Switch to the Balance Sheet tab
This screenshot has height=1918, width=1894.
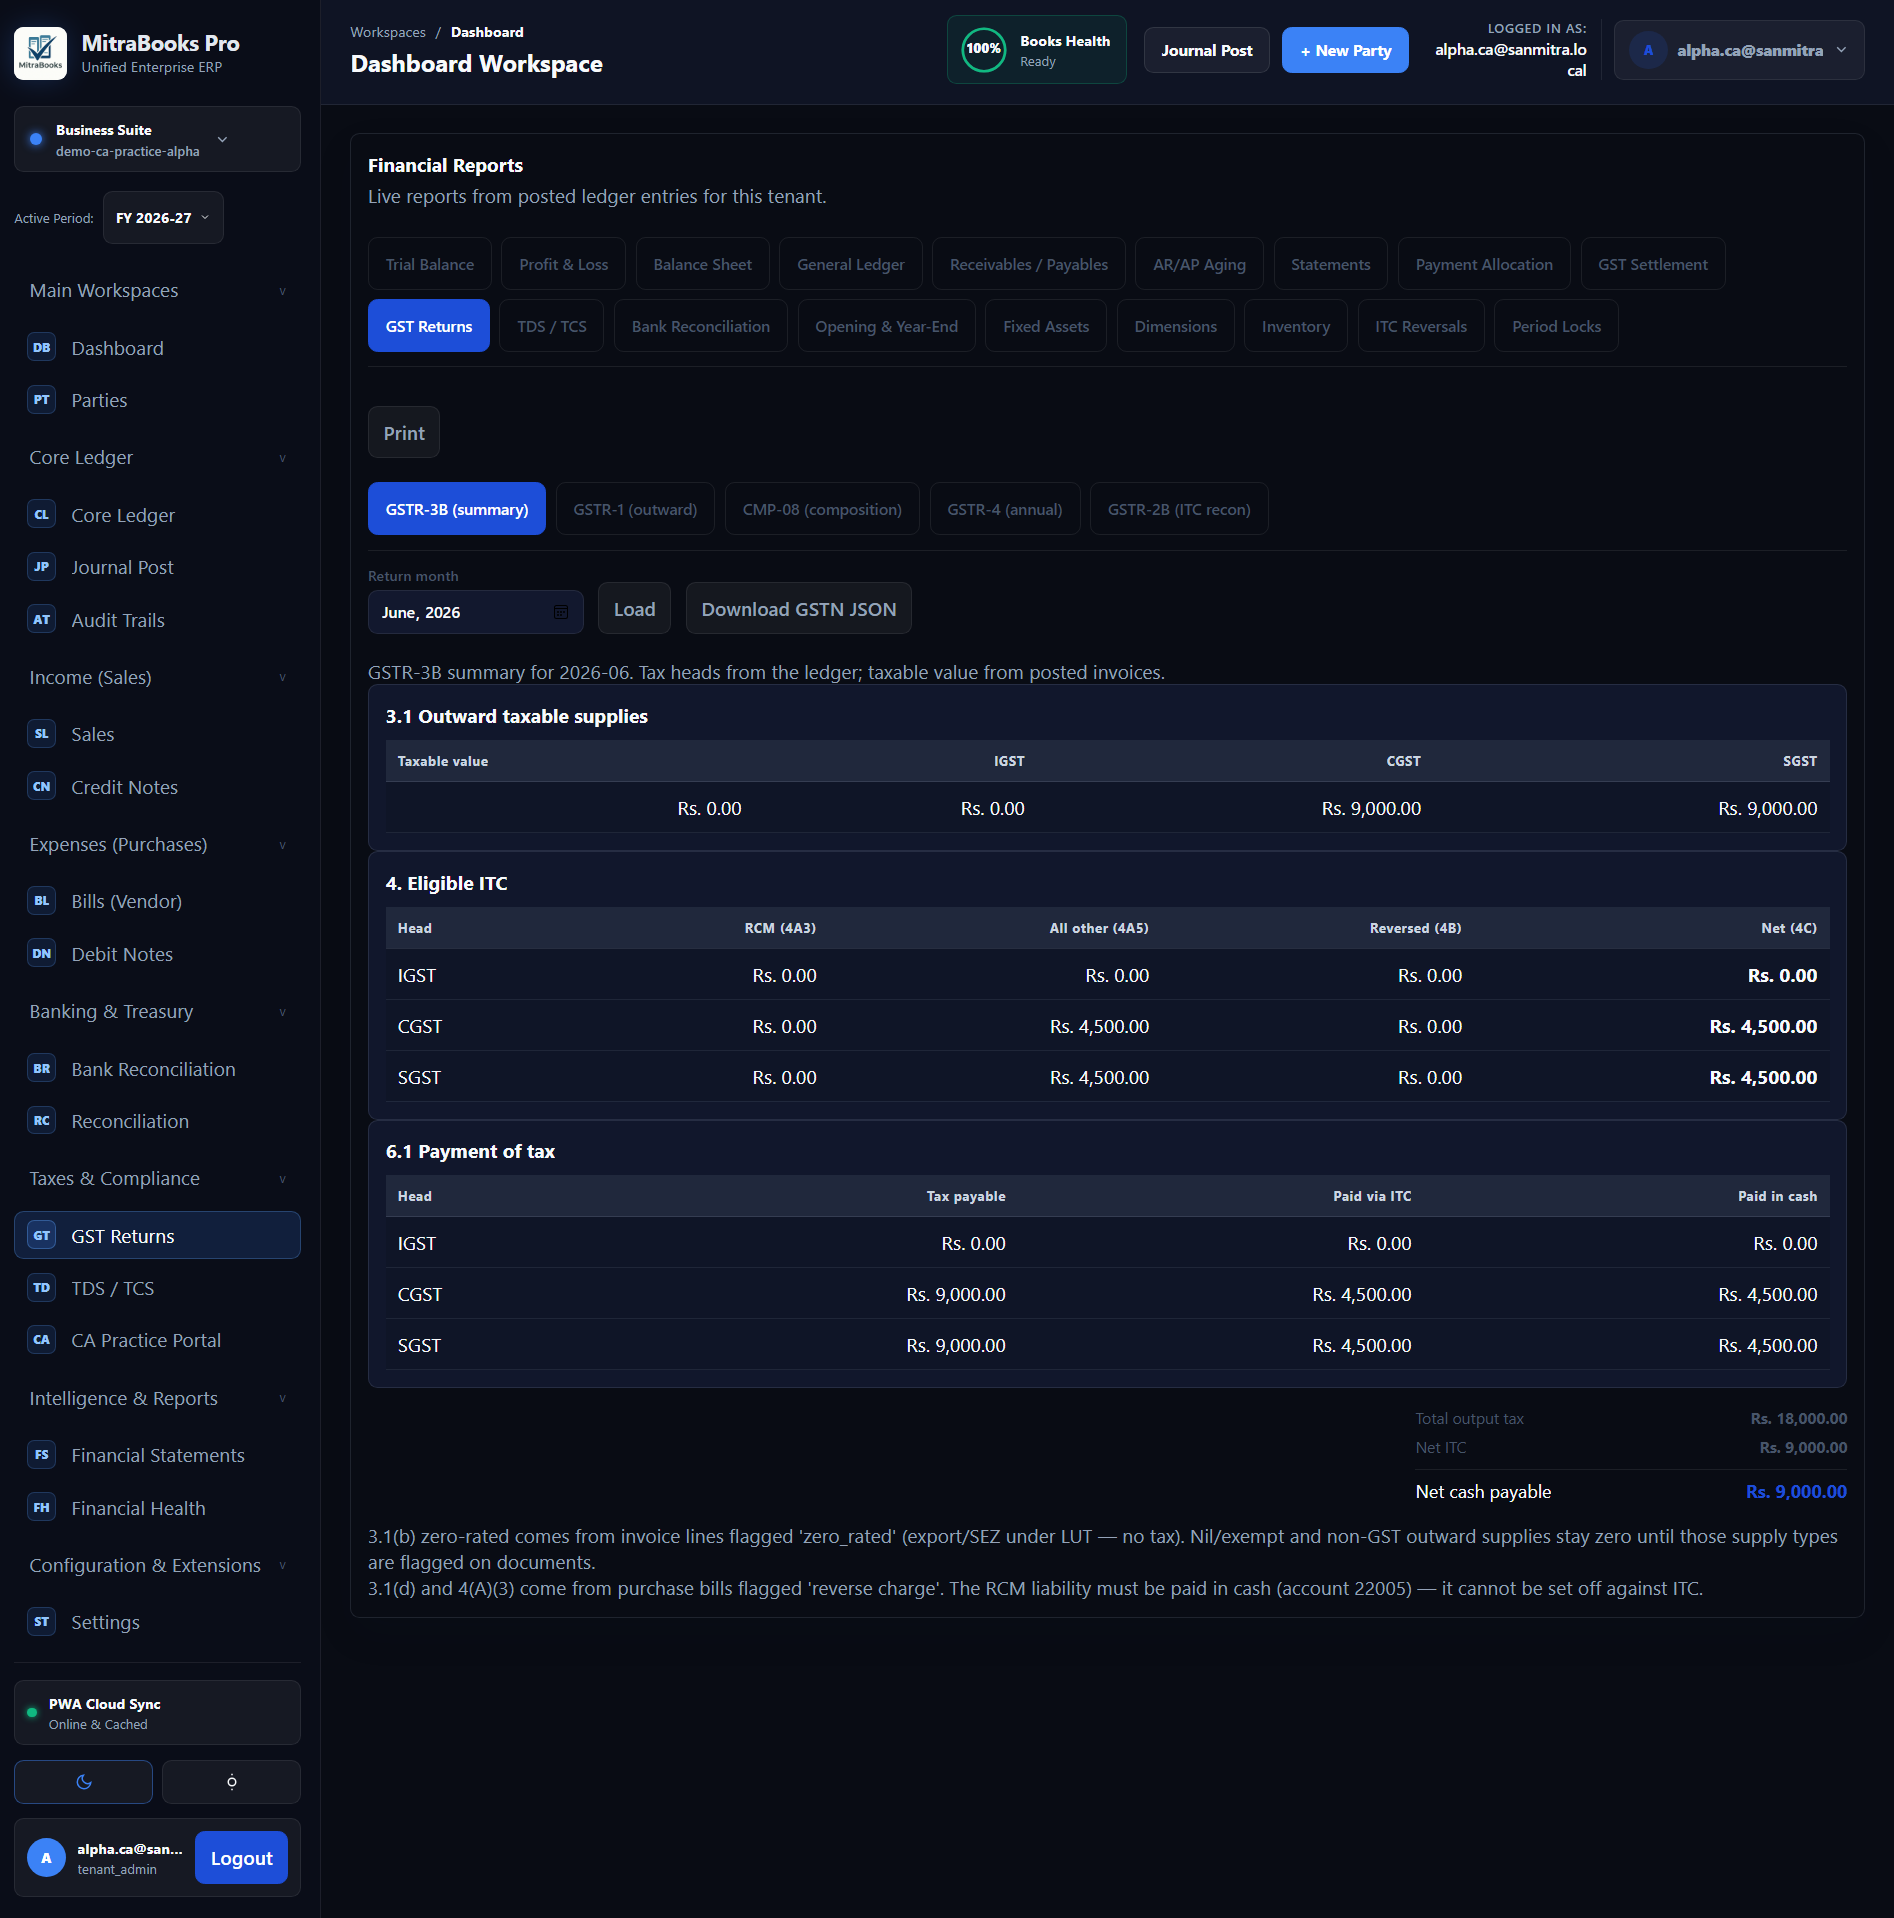[702, 264]
